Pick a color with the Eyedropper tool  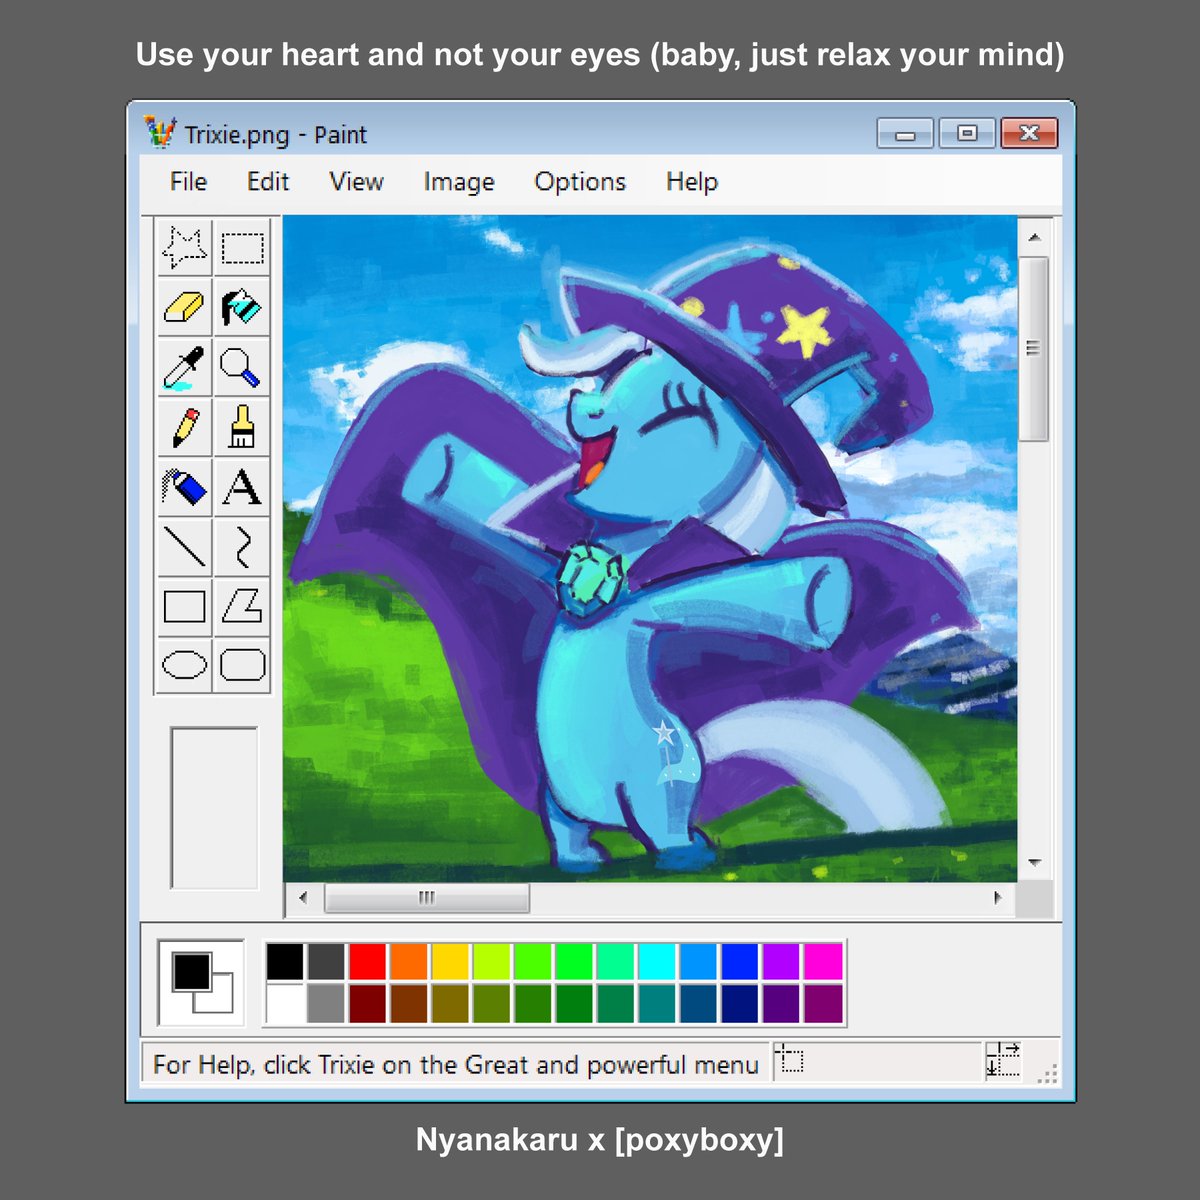pyautogui.click(x=184, y=367)
